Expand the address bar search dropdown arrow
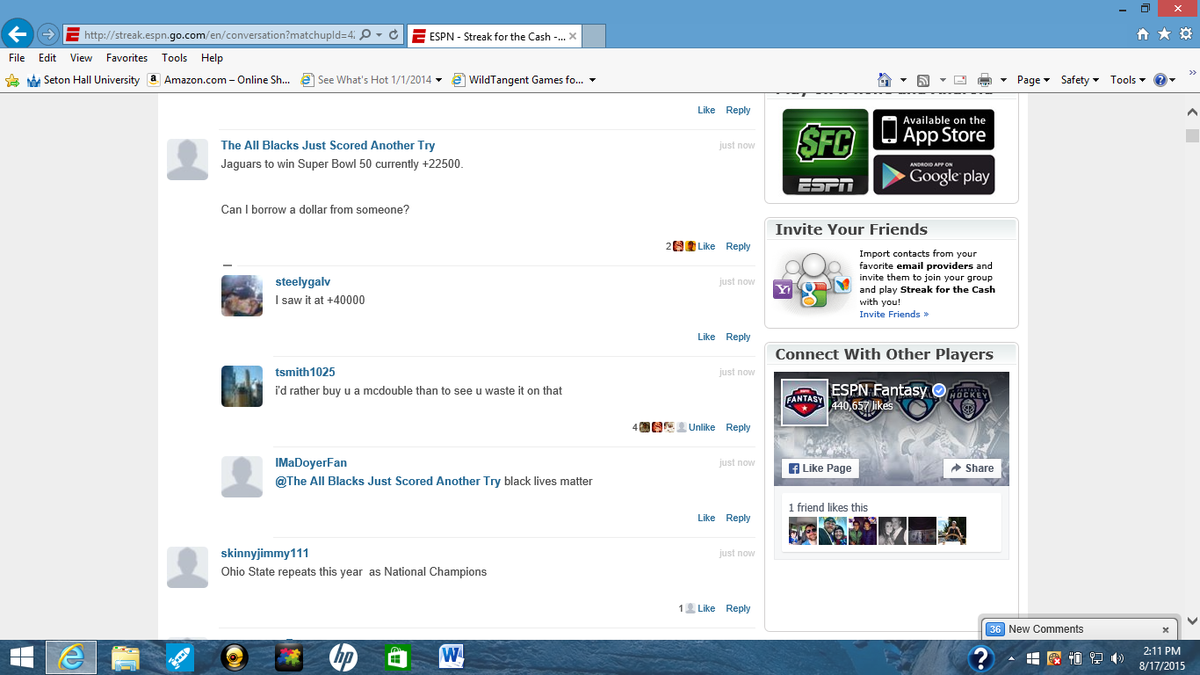The image size is (1200, 675). click(378, 35)
